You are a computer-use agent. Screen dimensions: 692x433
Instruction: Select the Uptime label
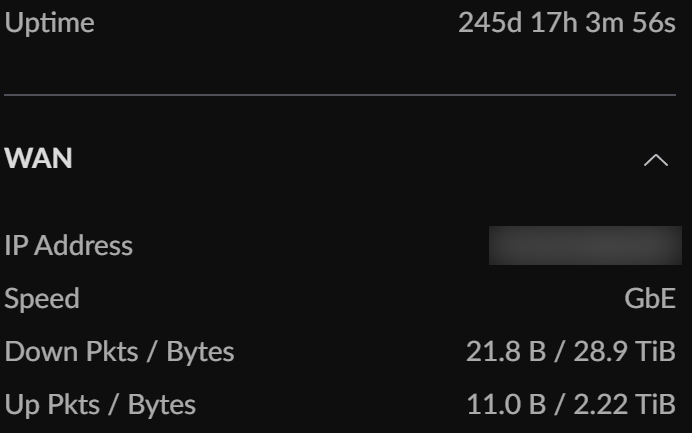pos(50,23)
